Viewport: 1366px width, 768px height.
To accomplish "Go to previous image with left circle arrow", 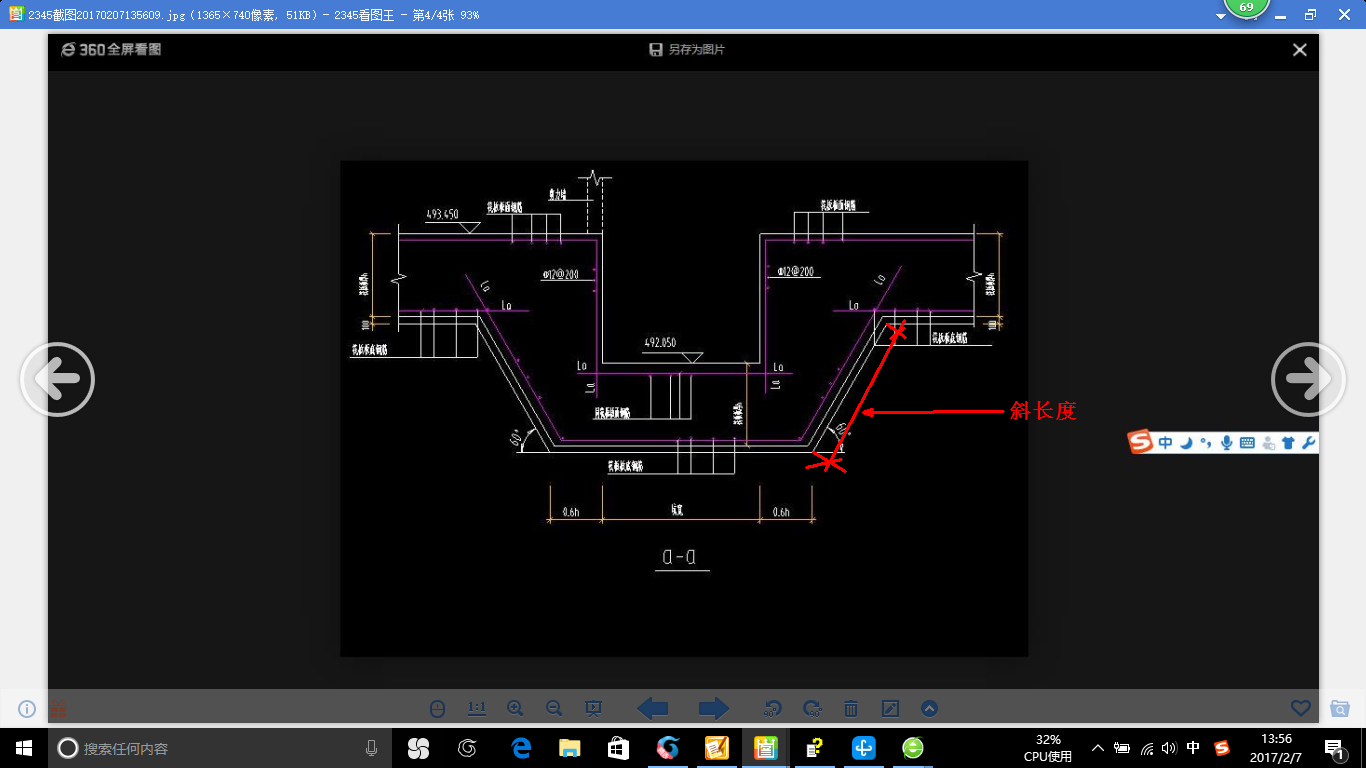I will click(57, 380).
